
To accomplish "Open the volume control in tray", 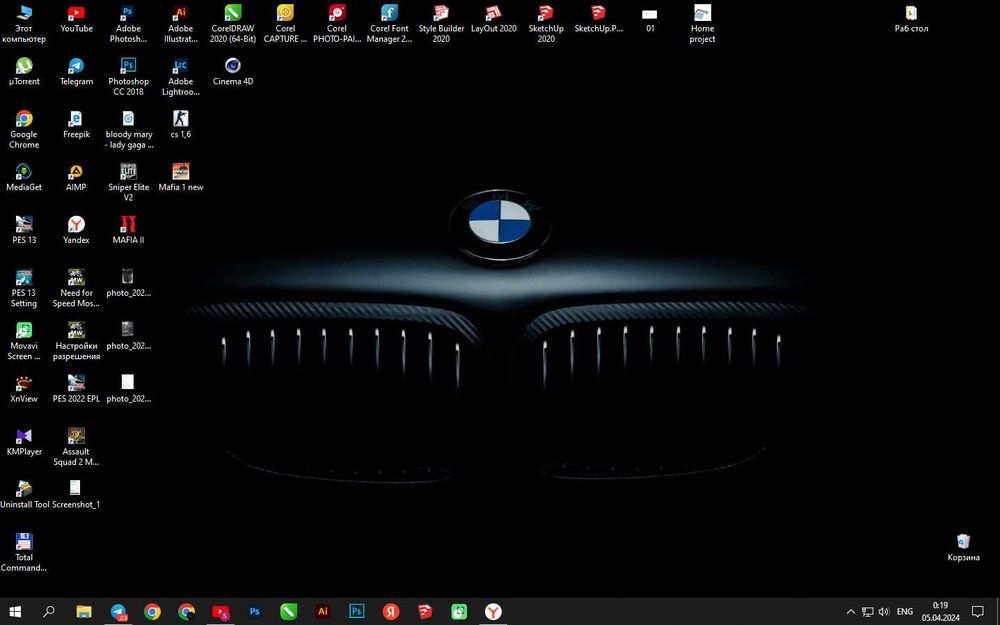I will point(883,611).
